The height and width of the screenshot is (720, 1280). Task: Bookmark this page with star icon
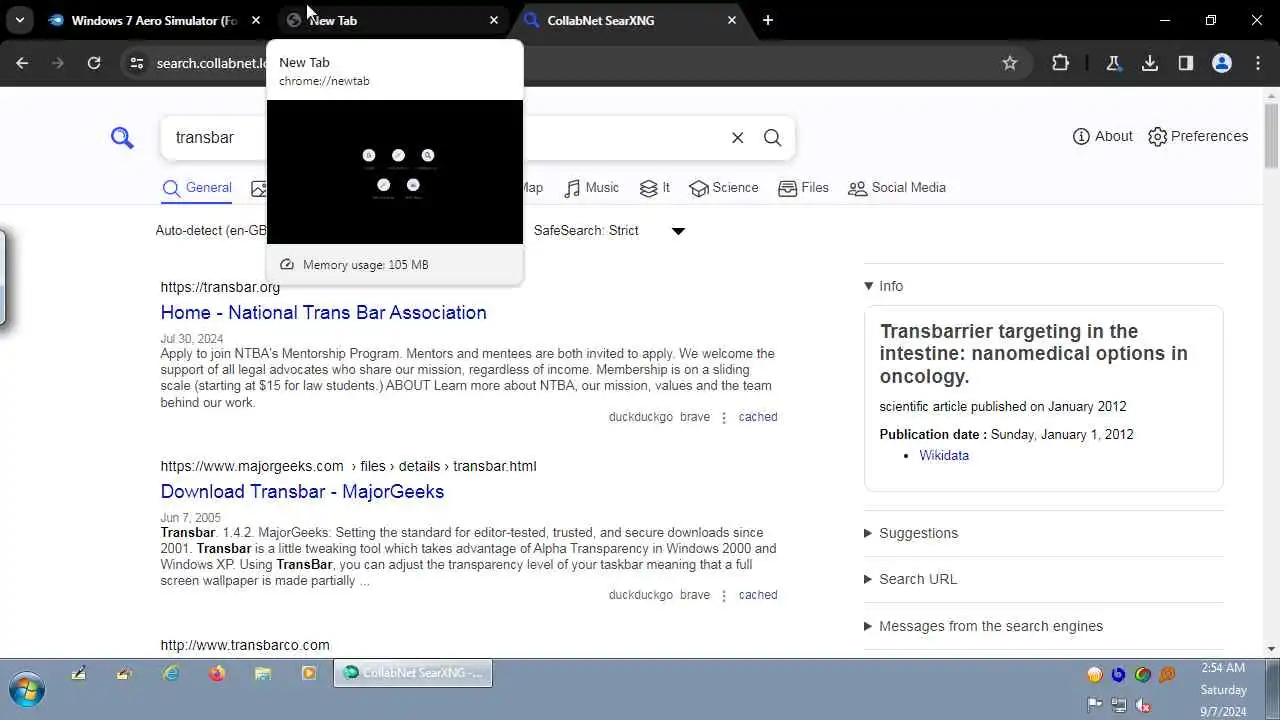[1010, 63]
